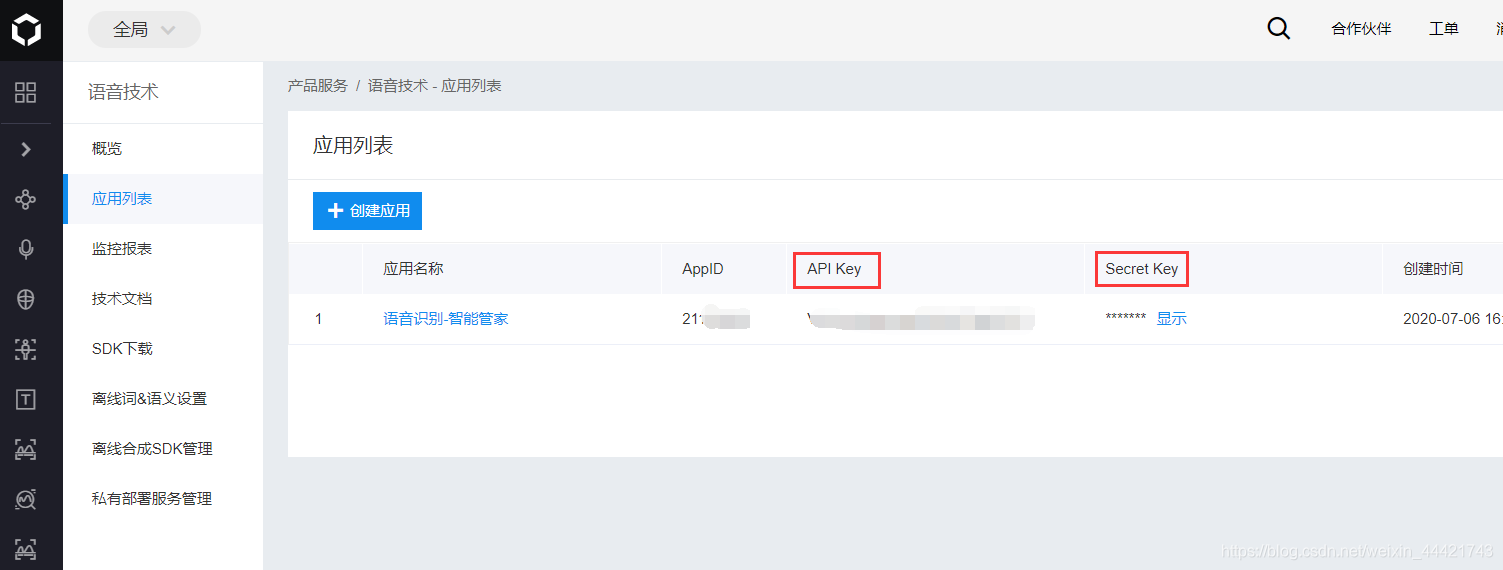Viewport: 1503px width, 570px height.
Task: Open the product grid overview icon
Action: (x=26, y=93)
